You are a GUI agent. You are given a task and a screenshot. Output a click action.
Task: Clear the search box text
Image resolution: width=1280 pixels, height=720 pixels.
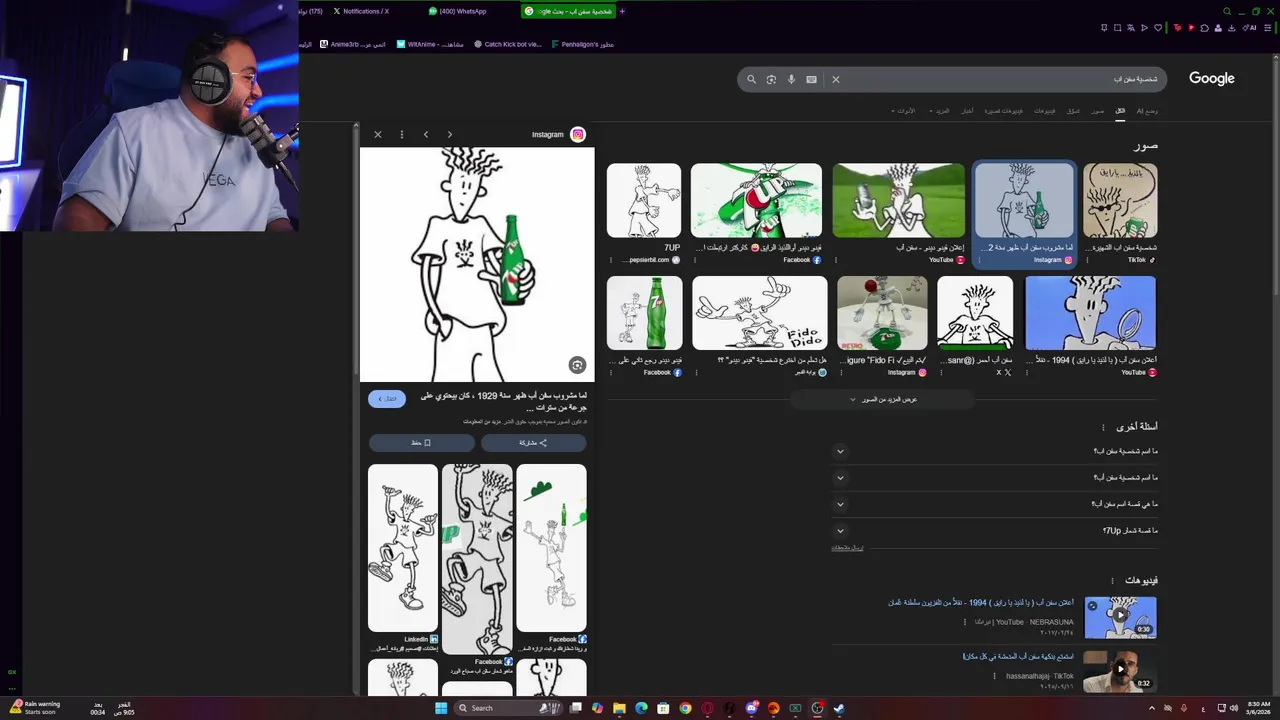click(x=836, y=79)
